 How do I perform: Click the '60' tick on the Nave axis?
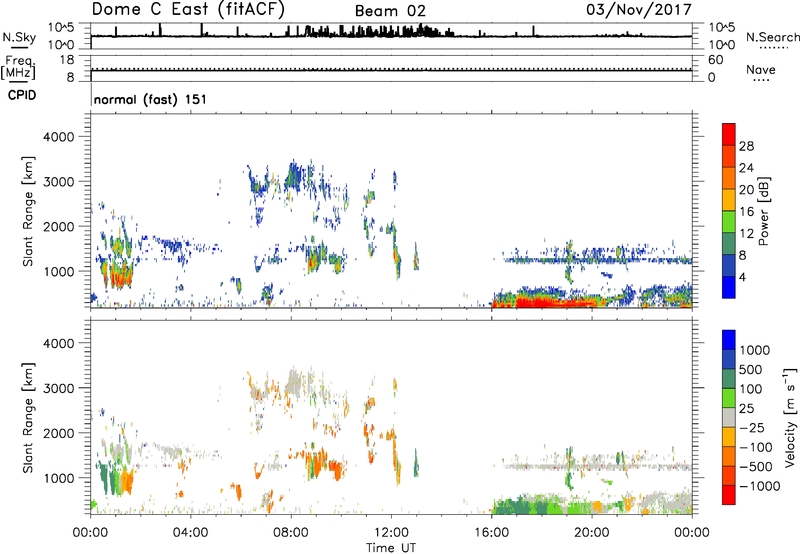(x=715, y=60)
